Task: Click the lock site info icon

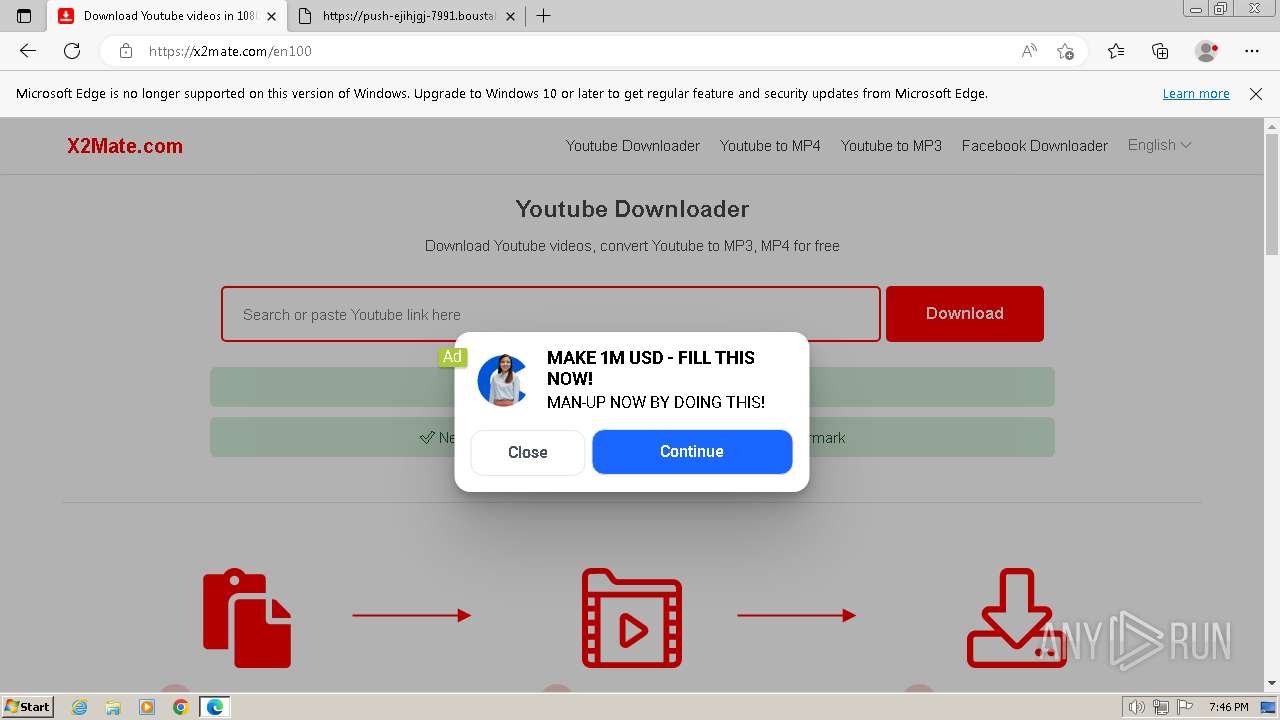Action: tap(126, 51)
